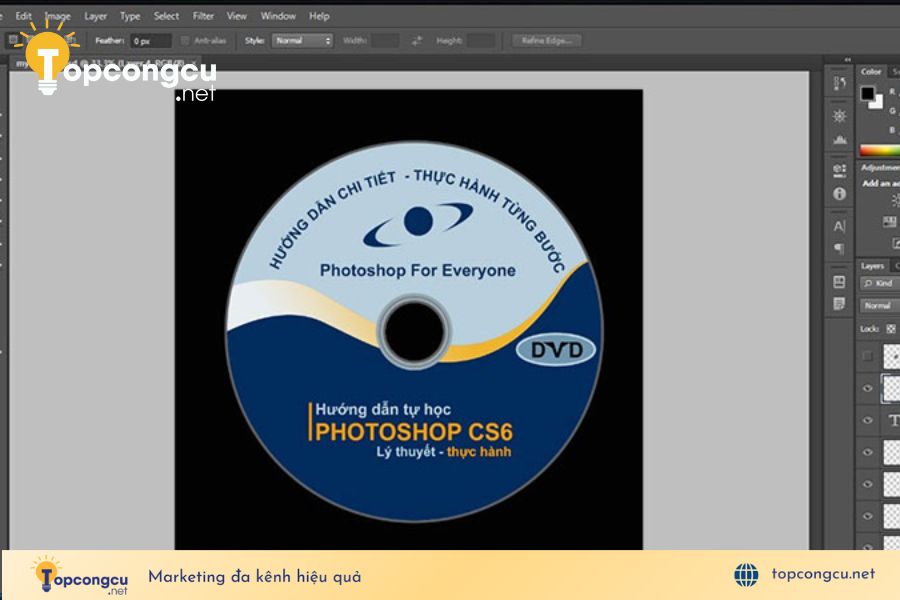
Task: Hide the currently selected layer
Action: click(x=867, y=389)
